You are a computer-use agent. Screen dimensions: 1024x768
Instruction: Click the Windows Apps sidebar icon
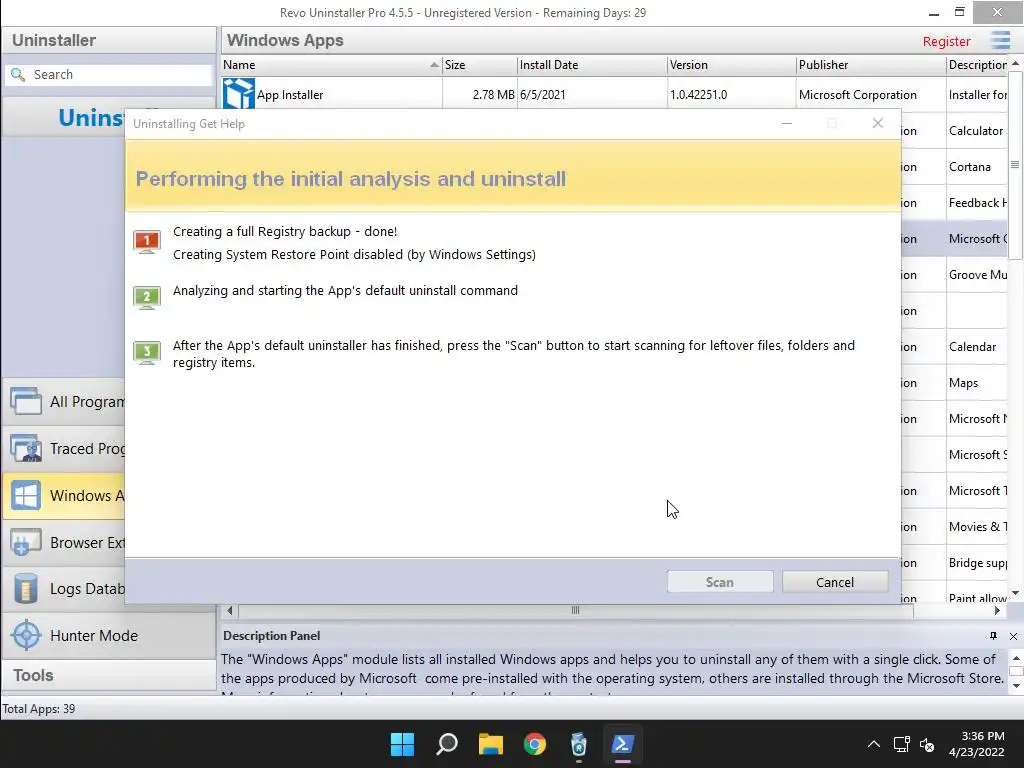[x=26, y=495]
